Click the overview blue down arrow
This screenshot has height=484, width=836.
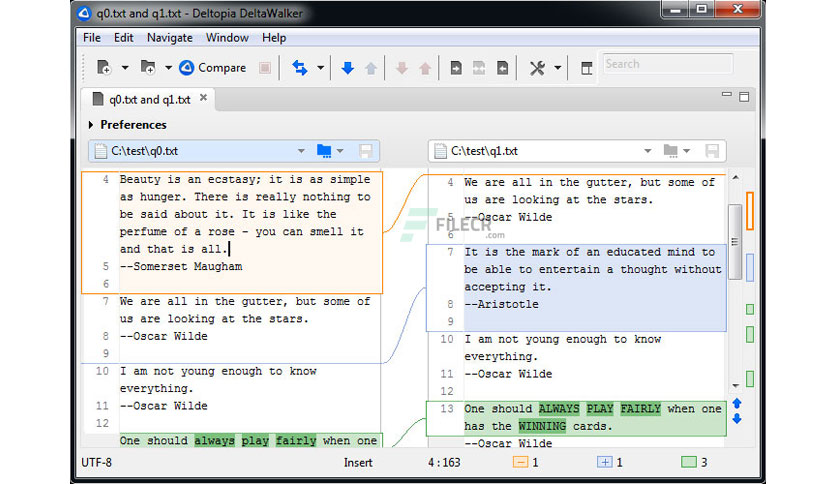(x=737, y=419)
